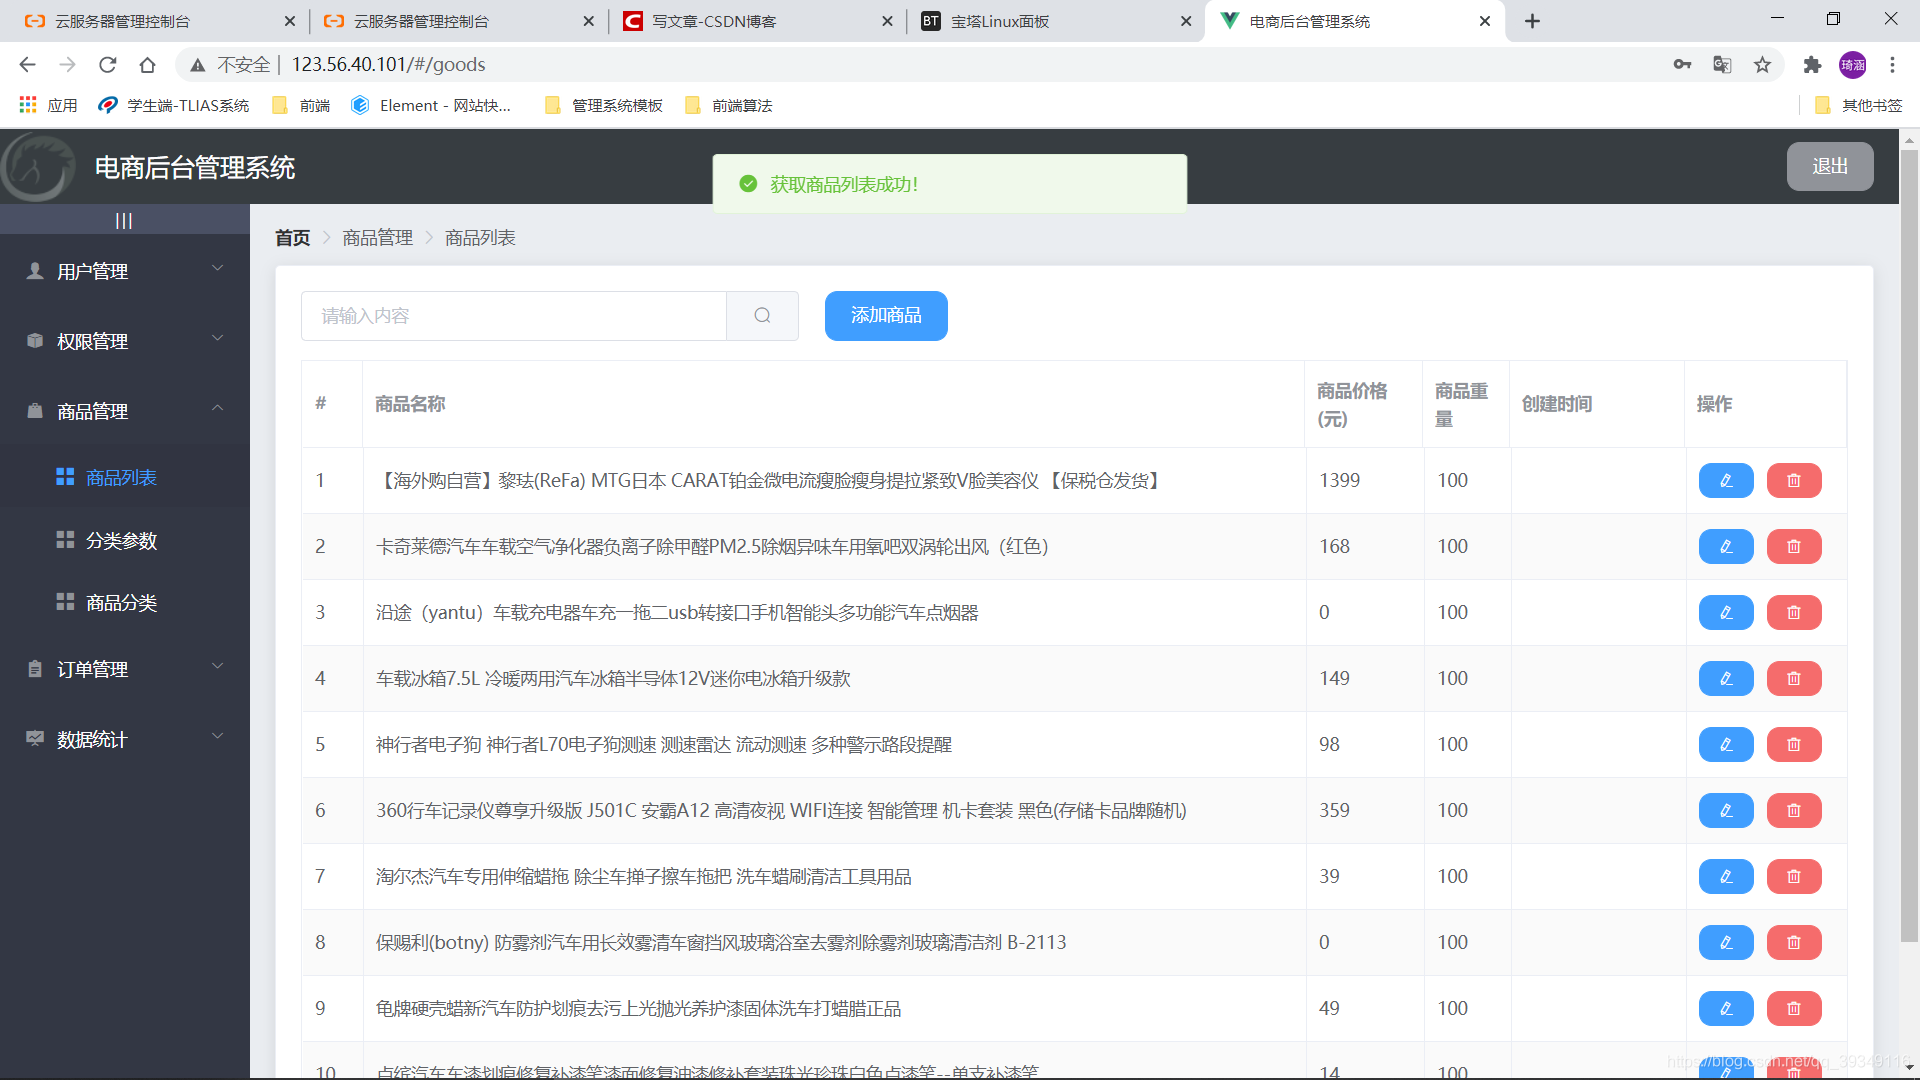Open the browser extensions puzzle icon
The image size is (1920, 1080).
1812,65
